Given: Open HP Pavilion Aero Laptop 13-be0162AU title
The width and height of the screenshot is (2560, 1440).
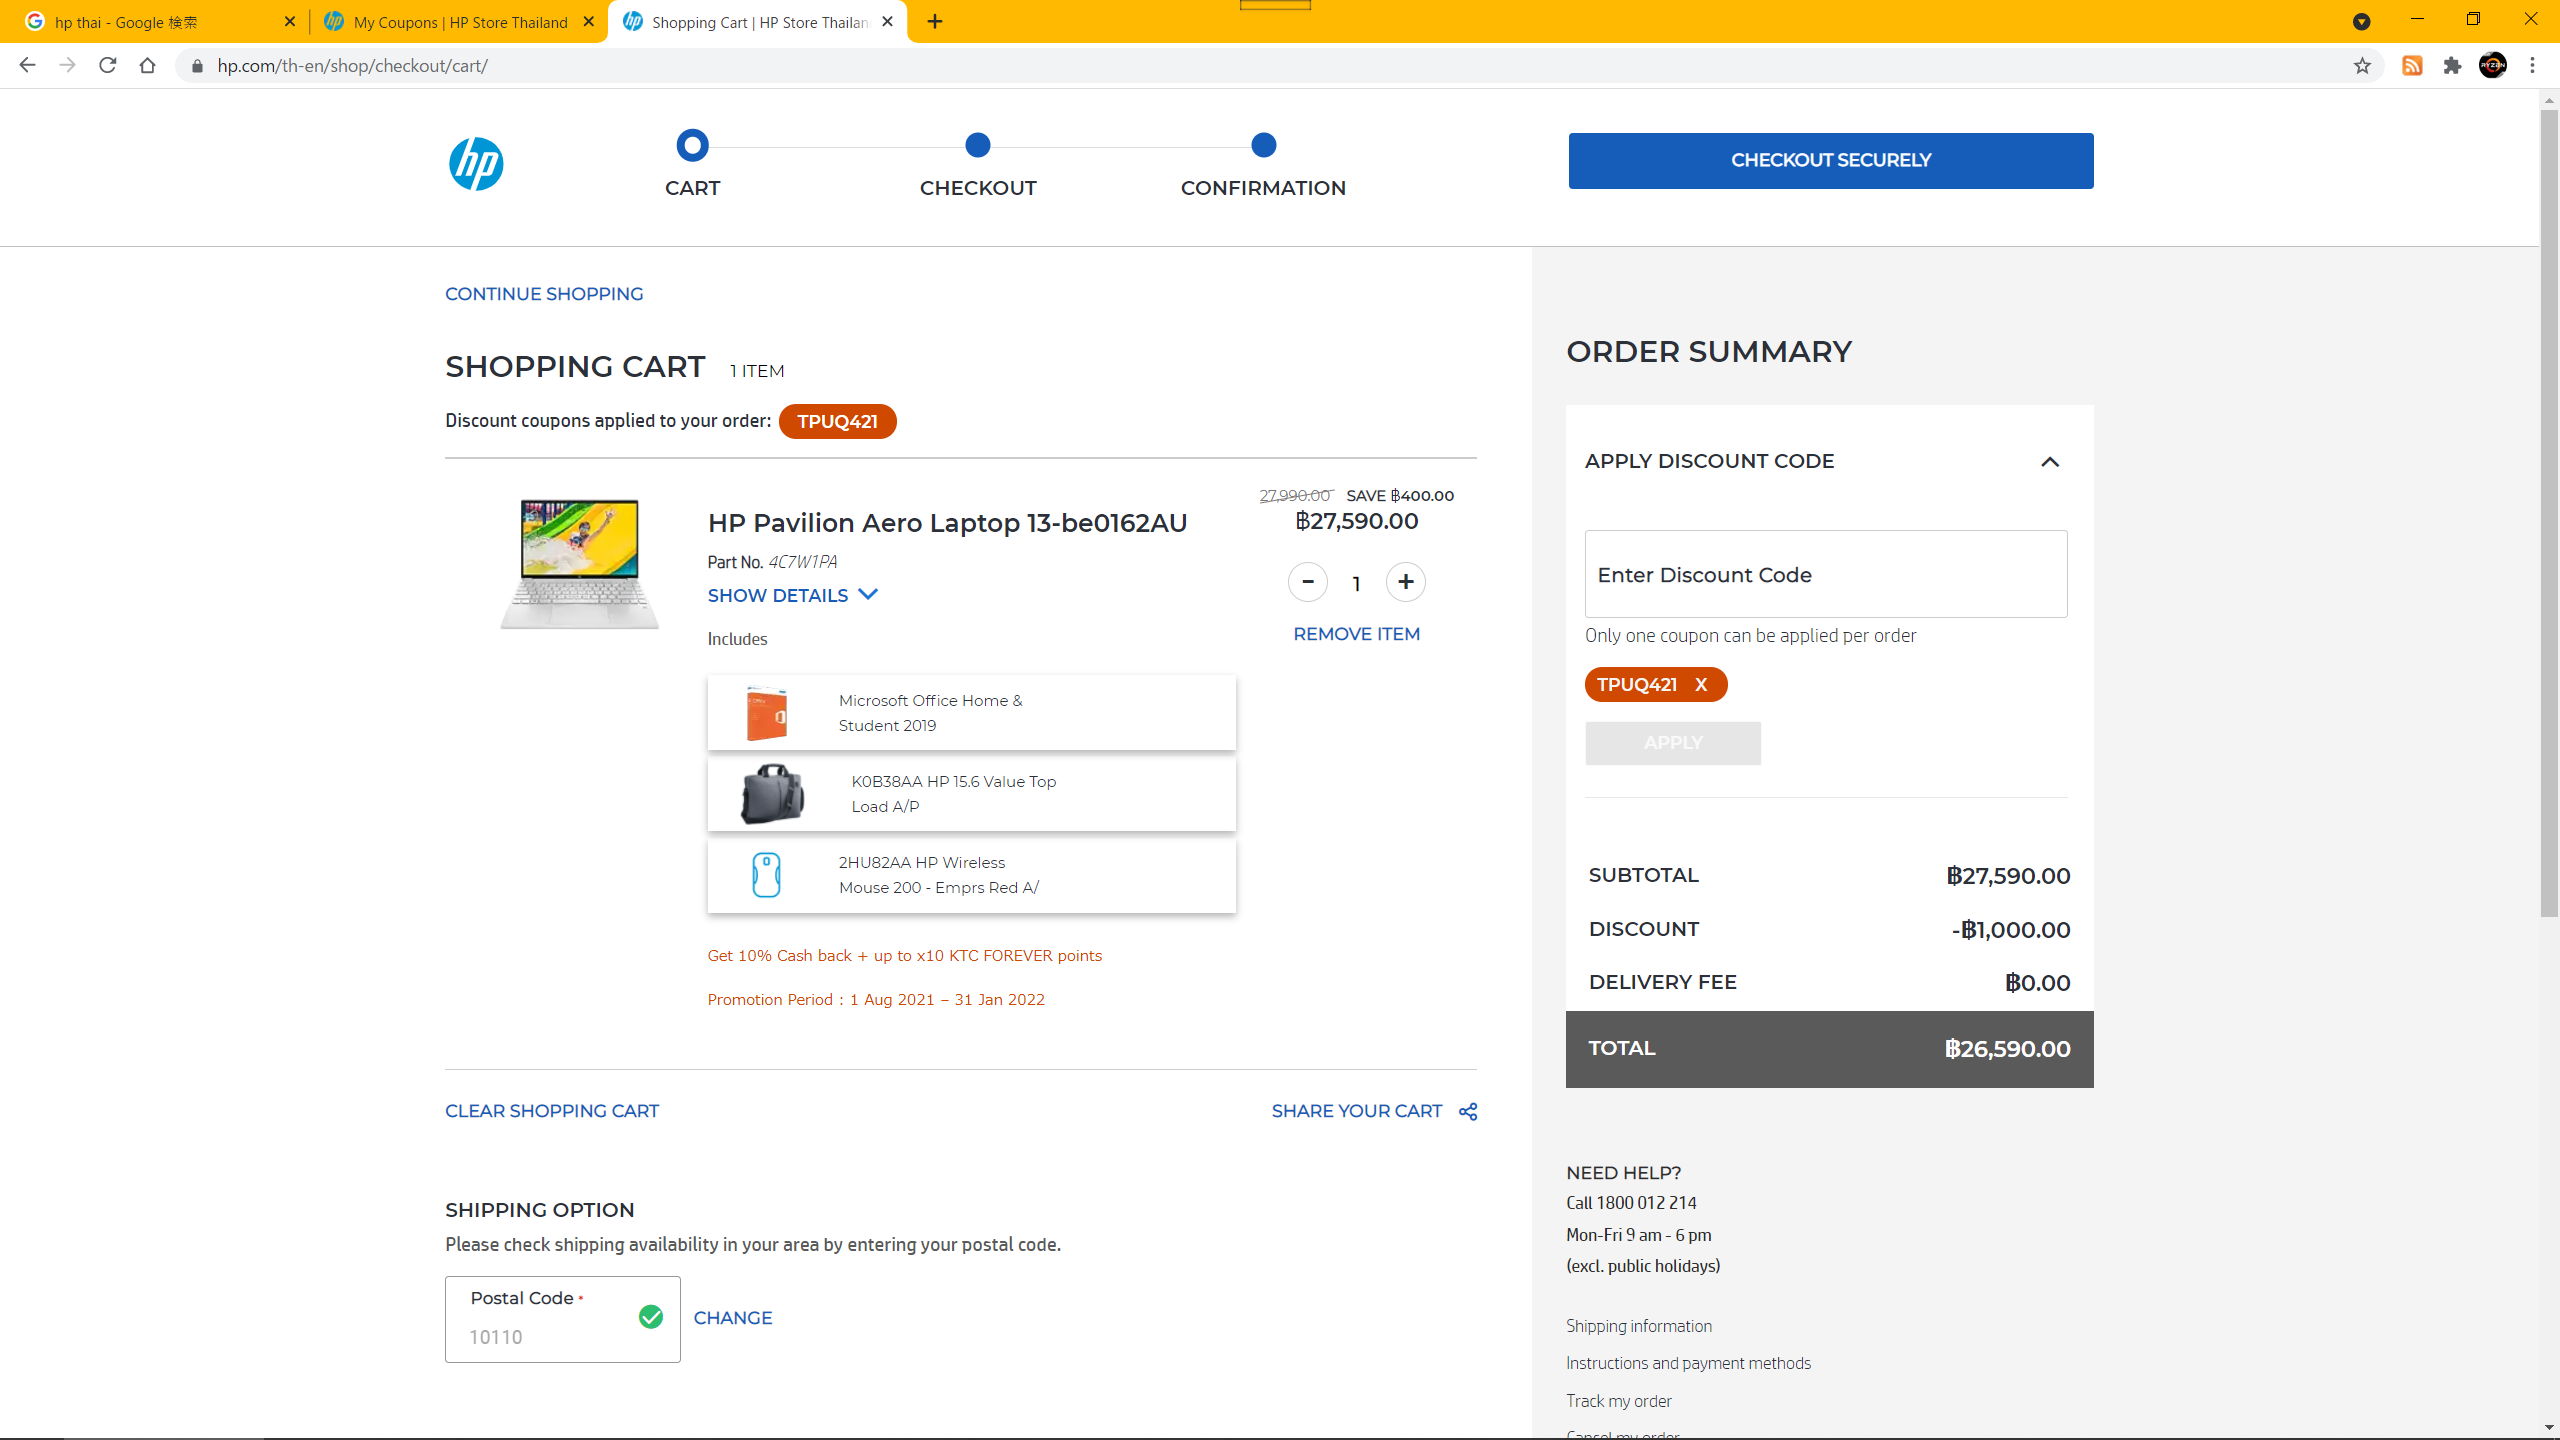Looking at the screenshot, I should click(x=947, y=523).
